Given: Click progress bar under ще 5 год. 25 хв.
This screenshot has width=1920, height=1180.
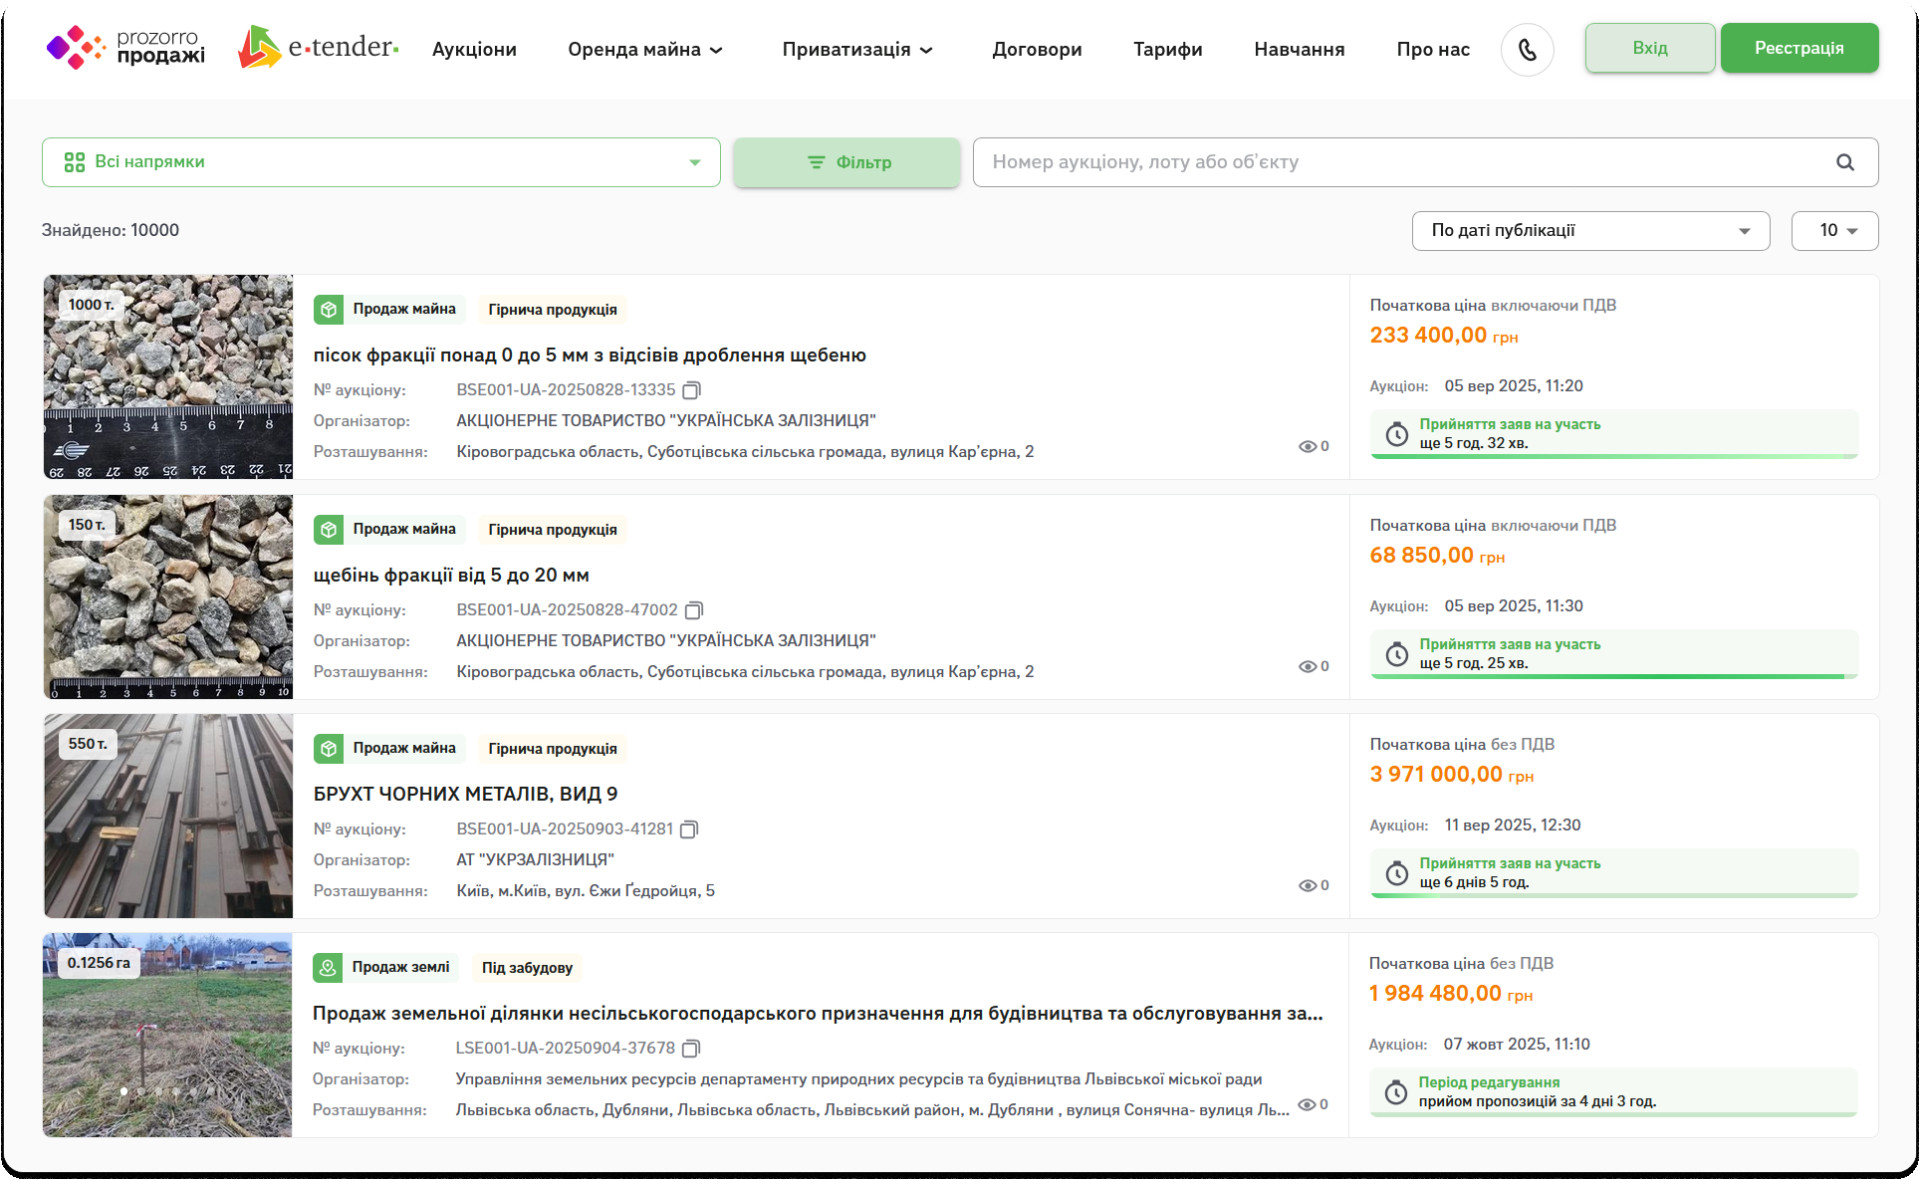Looking at the screenshot, I should [1614, 677].
